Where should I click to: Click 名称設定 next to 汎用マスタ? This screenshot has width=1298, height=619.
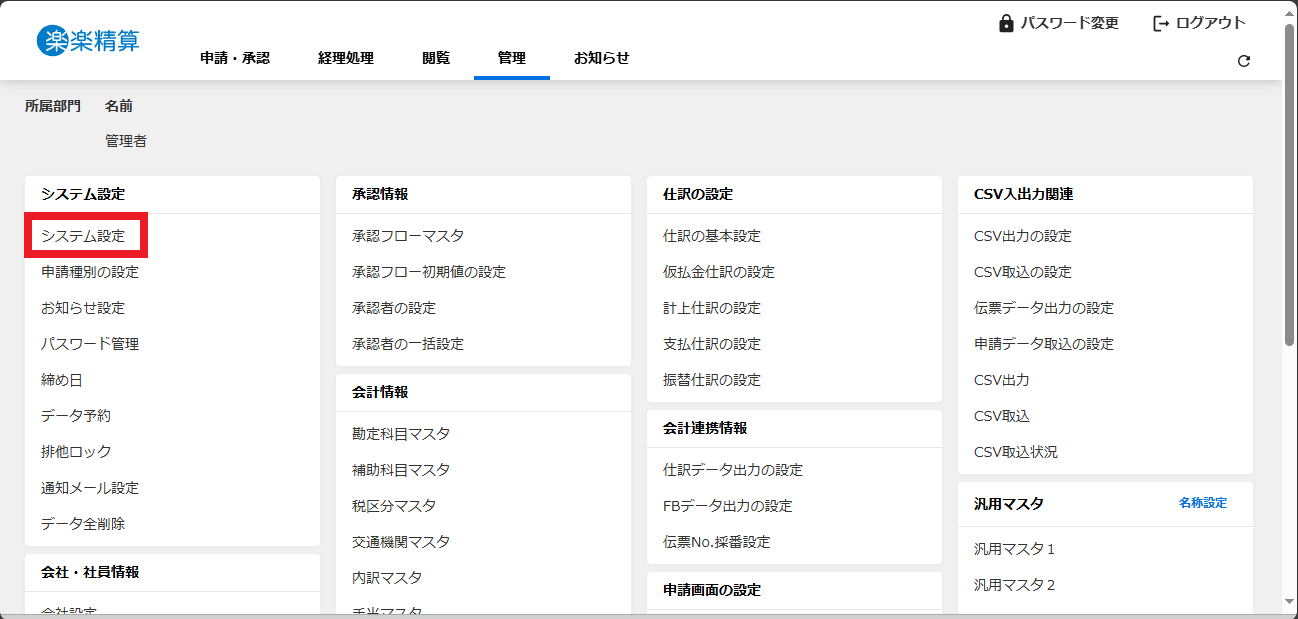tap(1202, 503)
